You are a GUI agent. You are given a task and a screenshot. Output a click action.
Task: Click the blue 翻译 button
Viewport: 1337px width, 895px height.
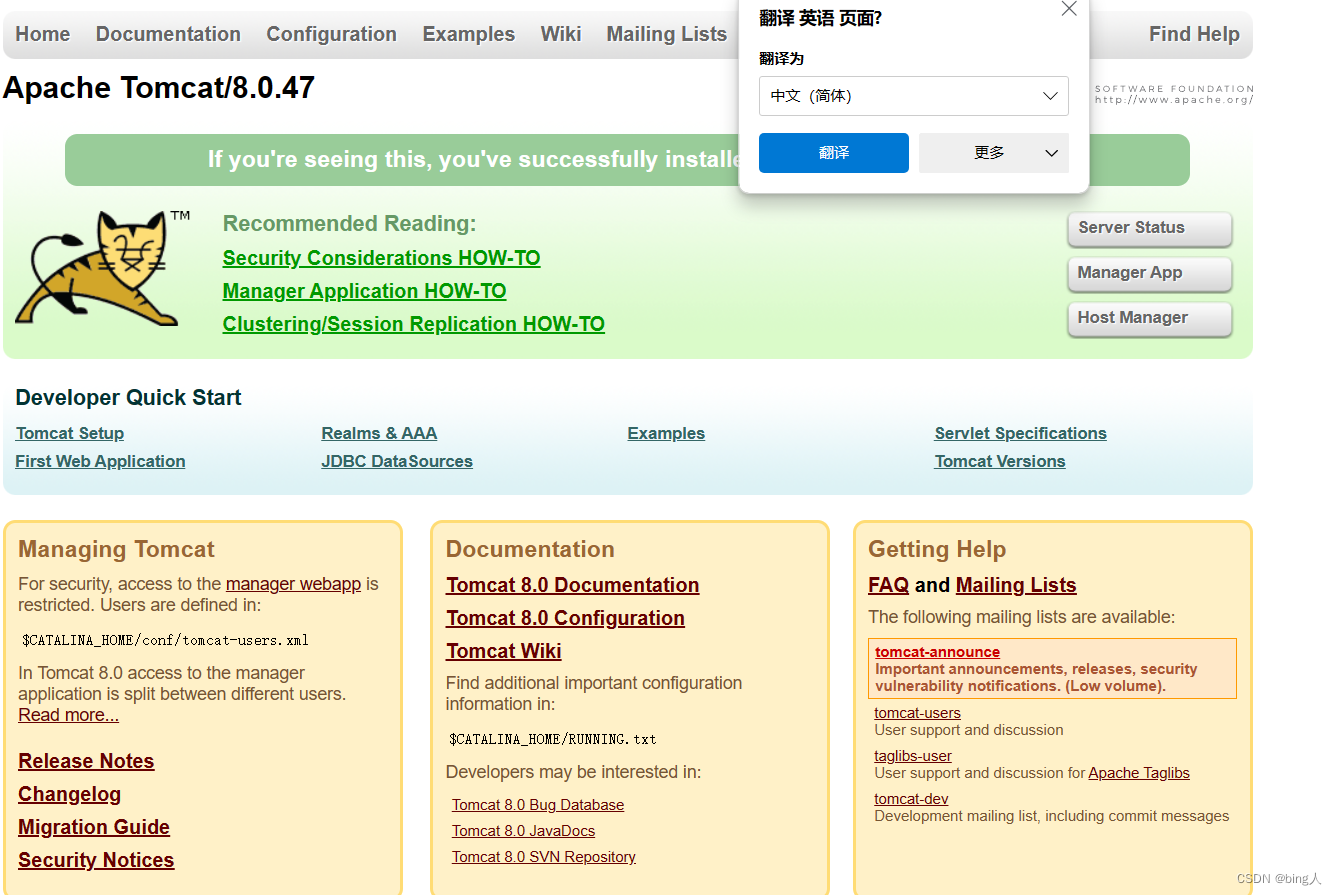pos(834,153)
